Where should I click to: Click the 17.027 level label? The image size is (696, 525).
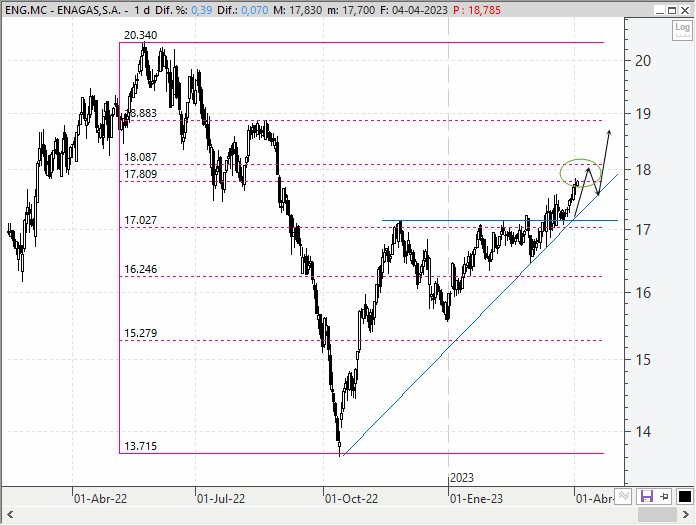click(140, 220)
